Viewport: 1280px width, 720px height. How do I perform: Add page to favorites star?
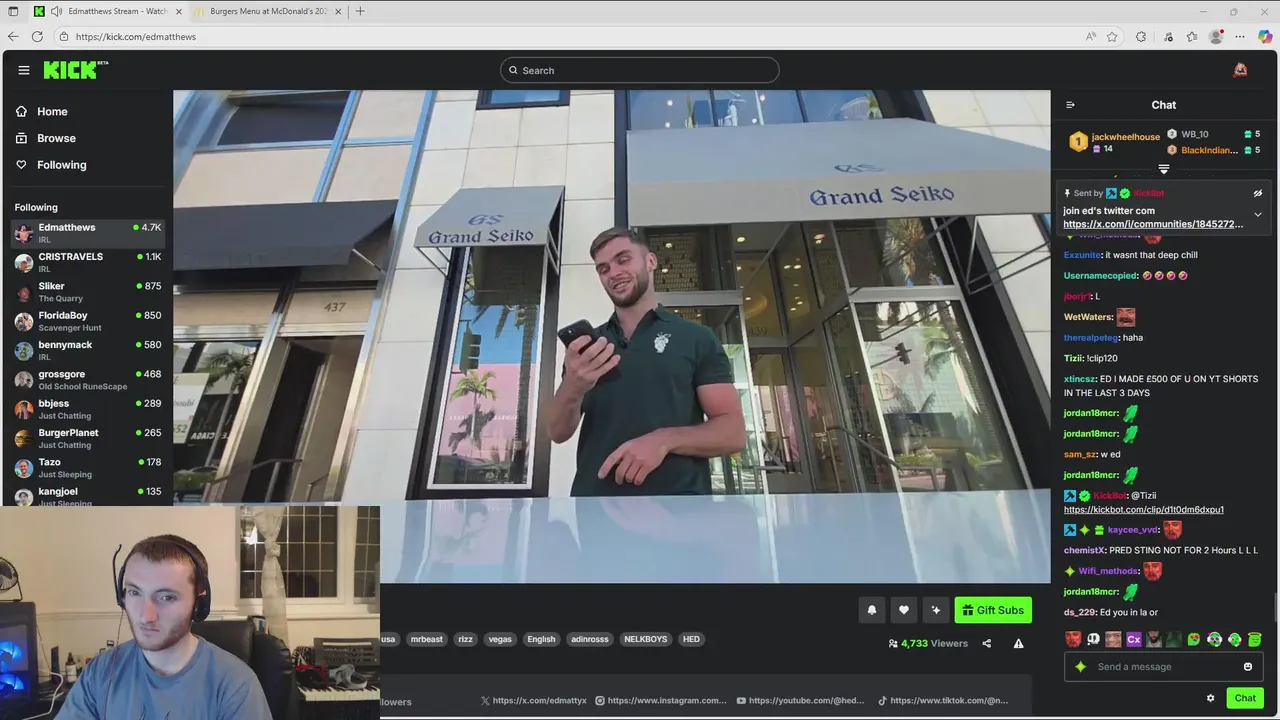pos(1112,37)
